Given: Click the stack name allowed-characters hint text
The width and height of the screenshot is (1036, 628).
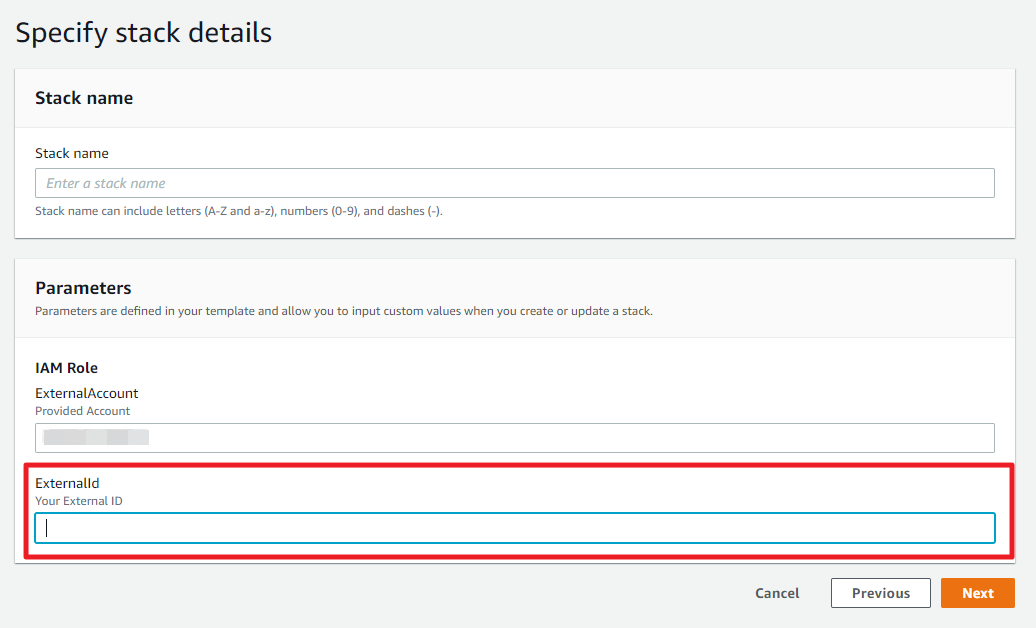Looking at the screenshot, I should (x=238, y=211).
